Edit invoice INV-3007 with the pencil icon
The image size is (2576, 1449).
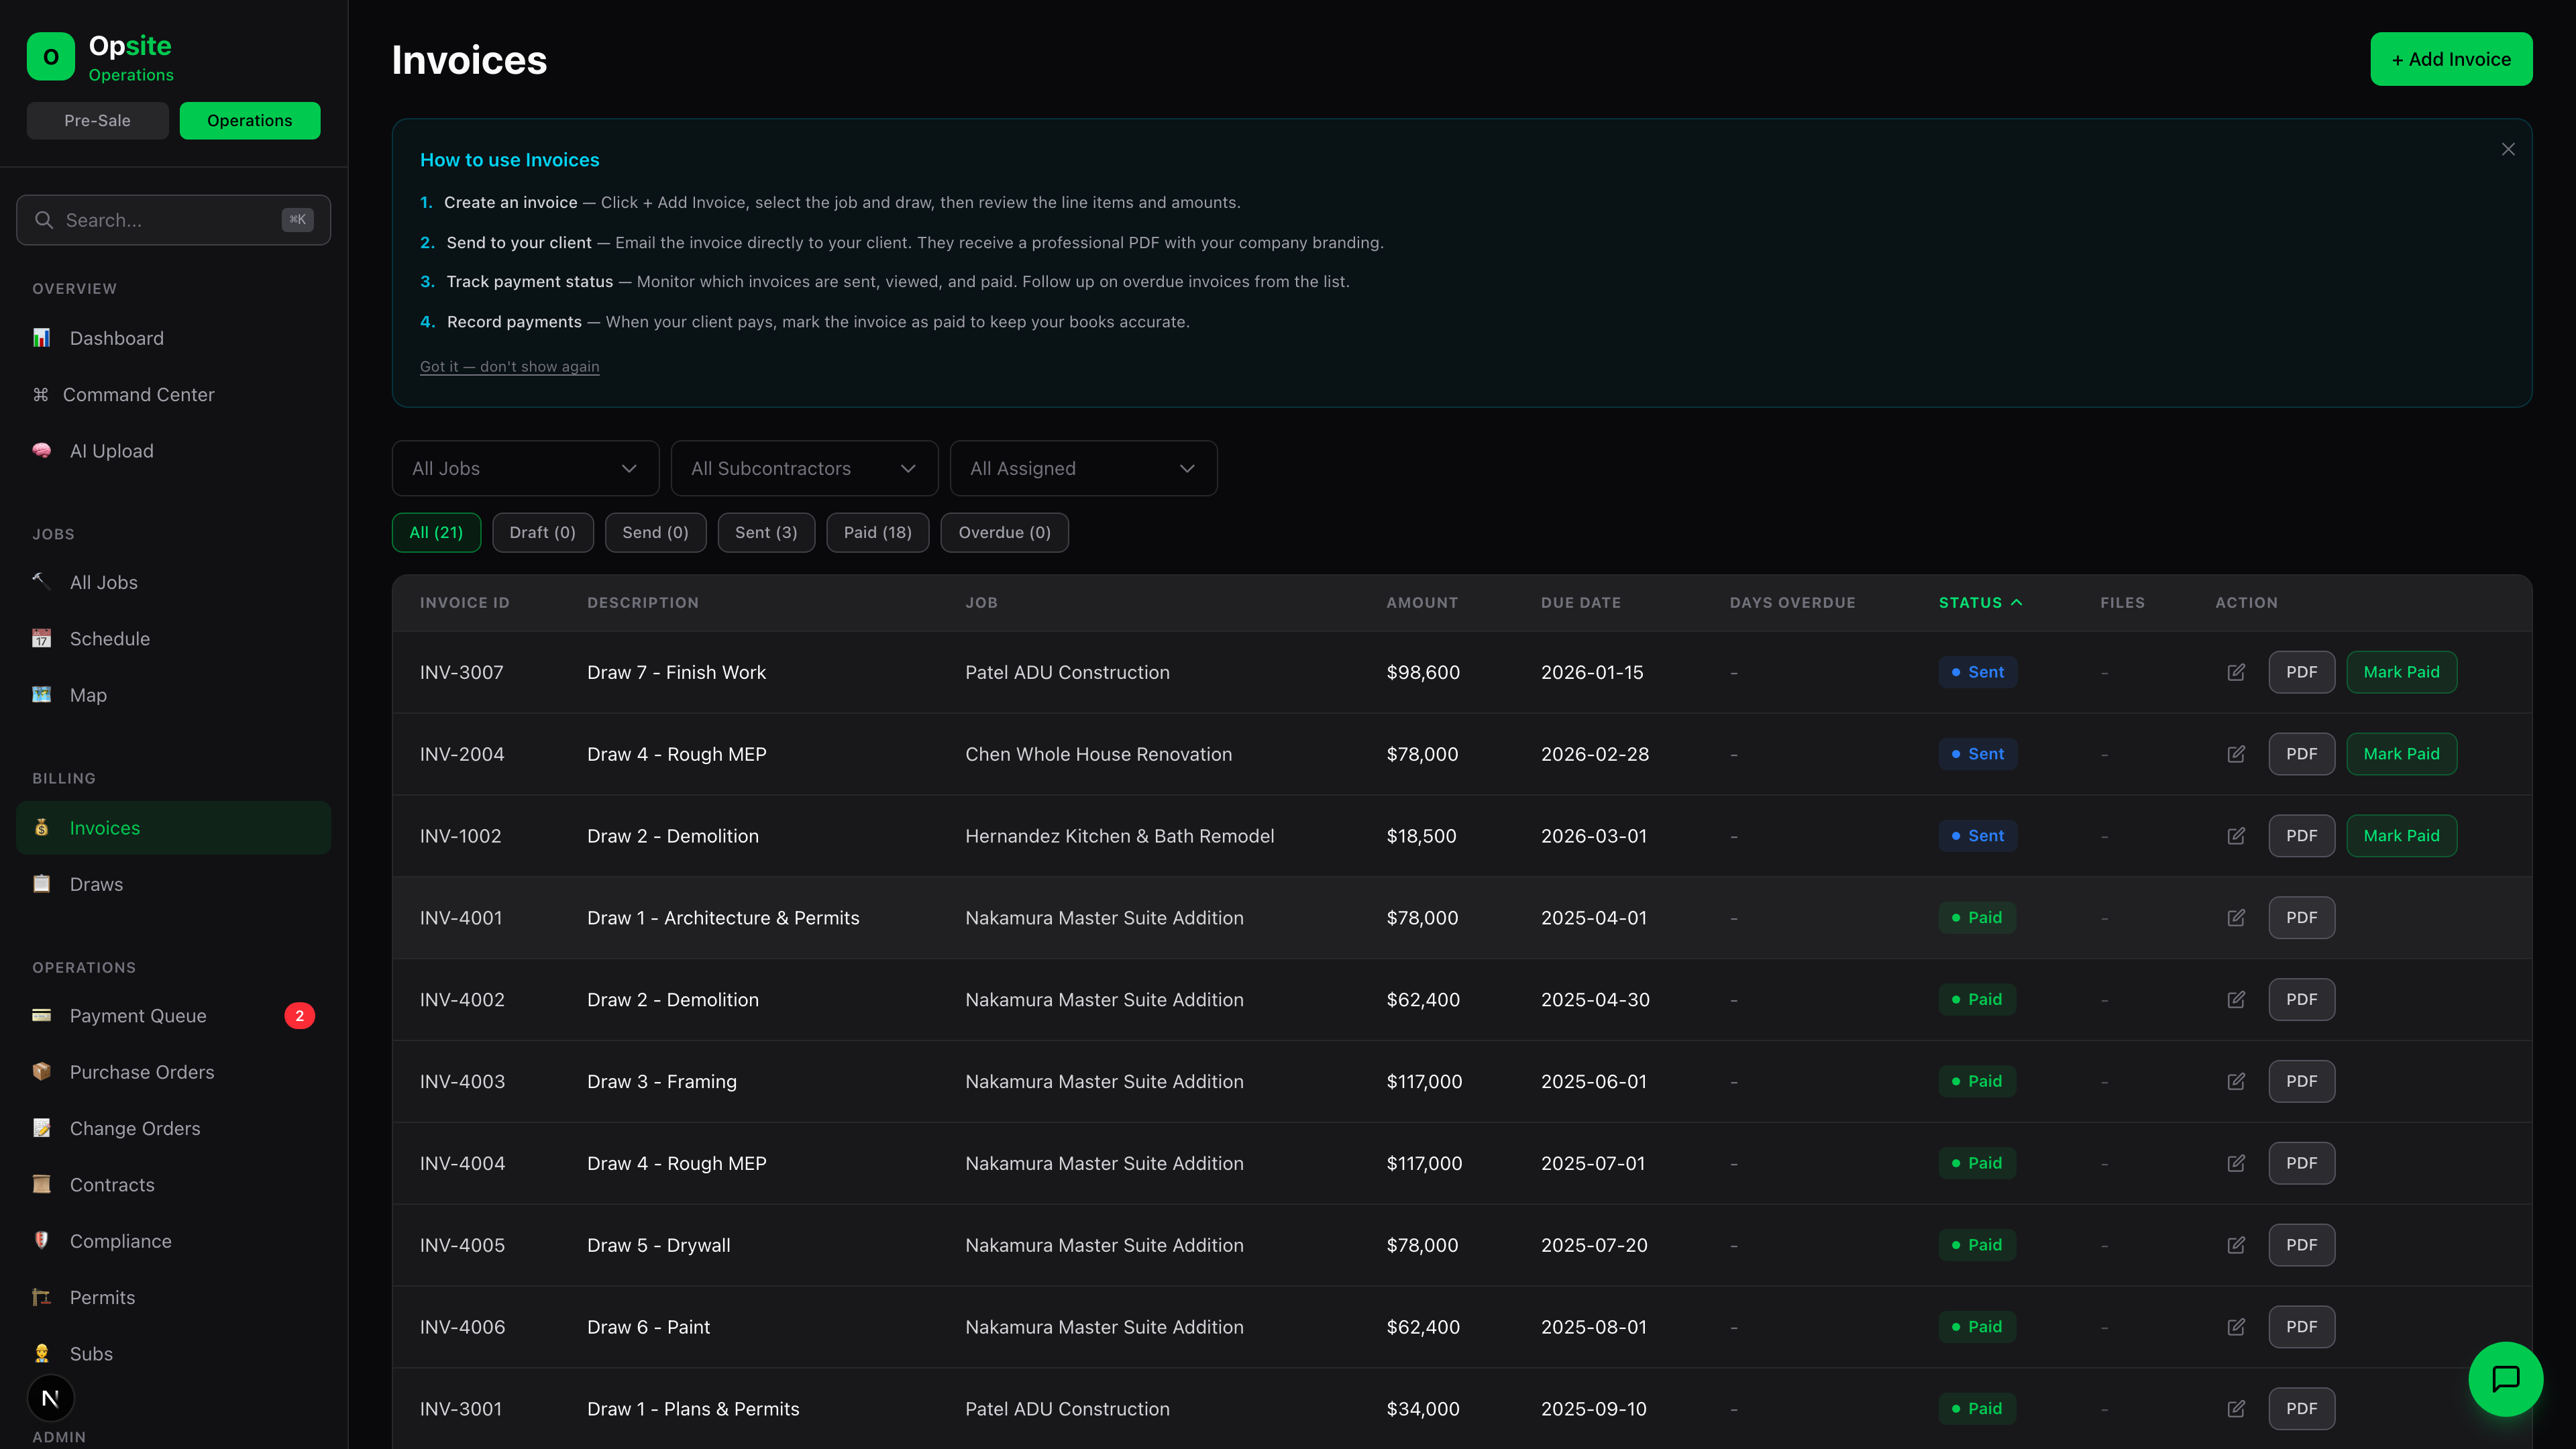[x=2237, y=672]
